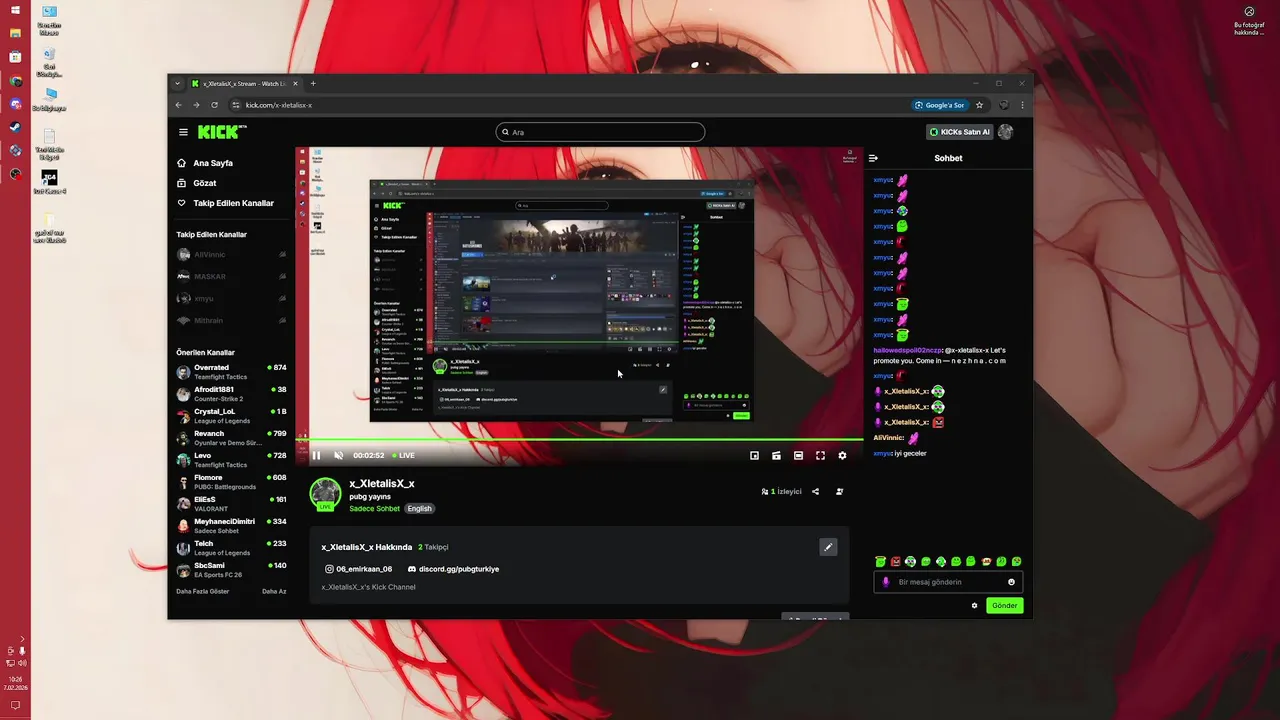Click the Sadece Sohbet category link

374,508
